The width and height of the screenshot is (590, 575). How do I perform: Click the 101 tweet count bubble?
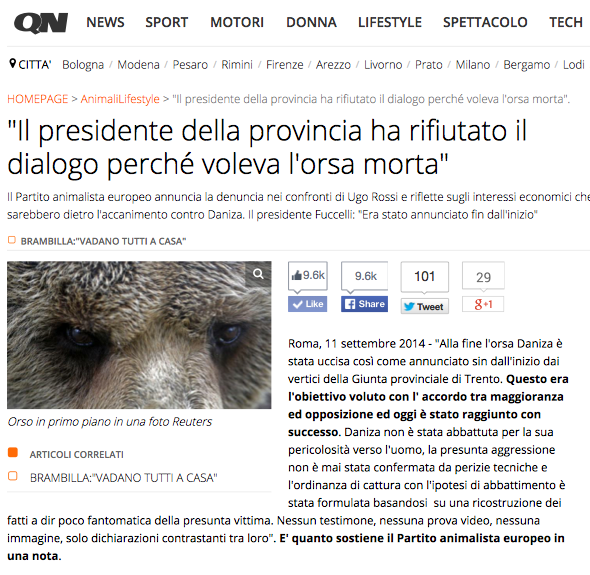pyautogui.click(x=425, y=277)
